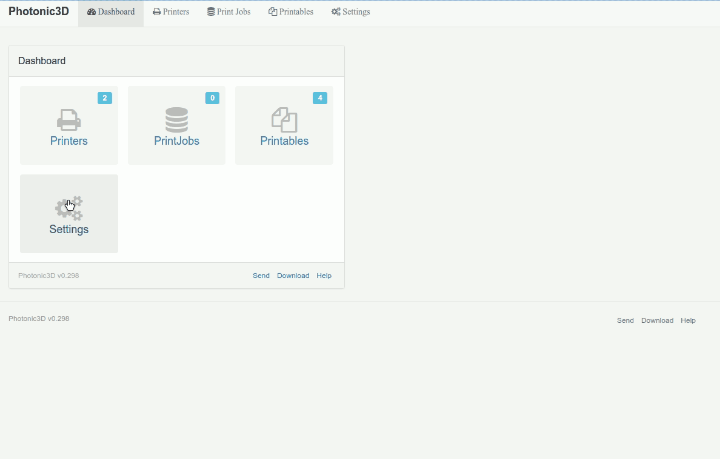Open the Print Jobs tab in the top navigation

tap(229, 12)
